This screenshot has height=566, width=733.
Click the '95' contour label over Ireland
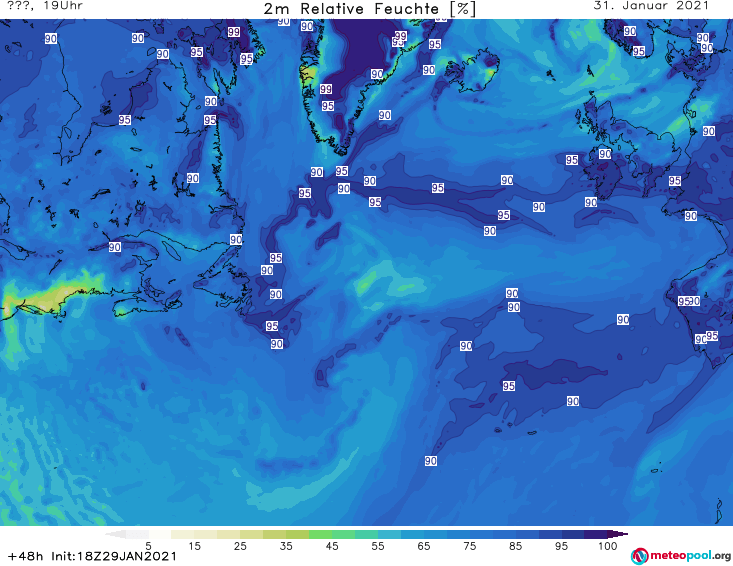pos(572,160)
